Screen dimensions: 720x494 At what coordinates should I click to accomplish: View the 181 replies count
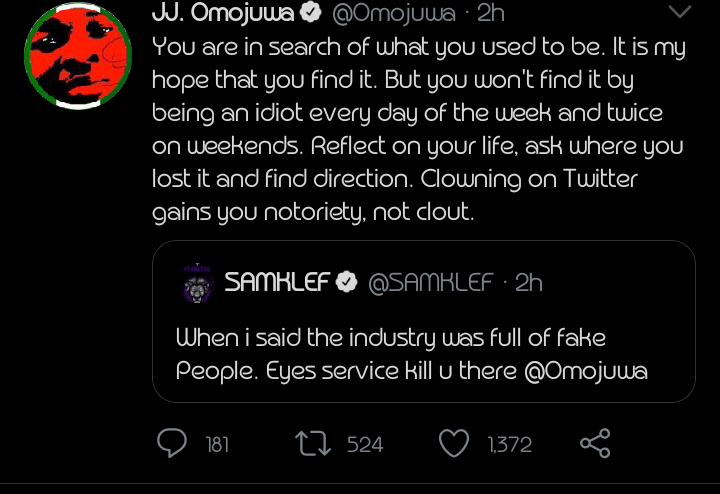point(217,444)
